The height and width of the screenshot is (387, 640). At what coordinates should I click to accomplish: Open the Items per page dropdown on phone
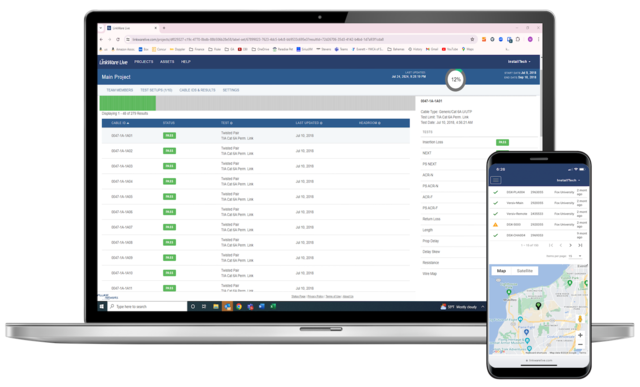575,256
